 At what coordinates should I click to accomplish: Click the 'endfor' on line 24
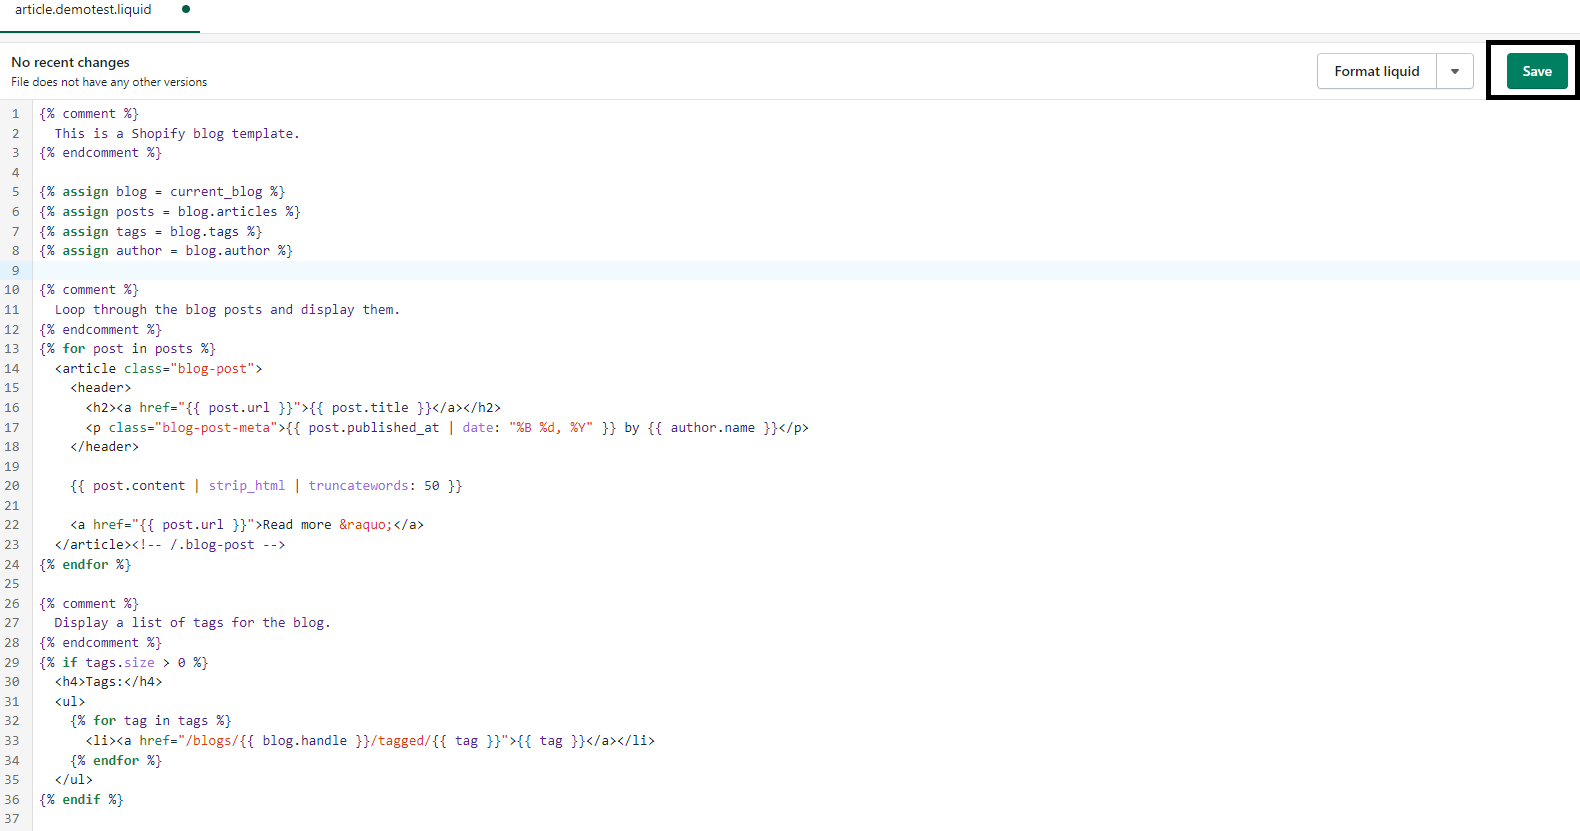tap(85, 565)
